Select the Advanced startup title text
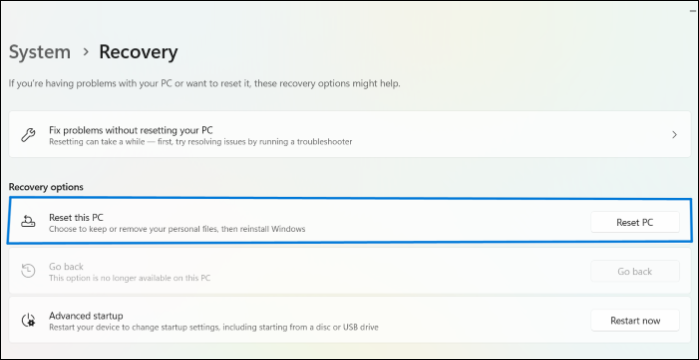Screen dimensions: 699x360 (86, 315)
